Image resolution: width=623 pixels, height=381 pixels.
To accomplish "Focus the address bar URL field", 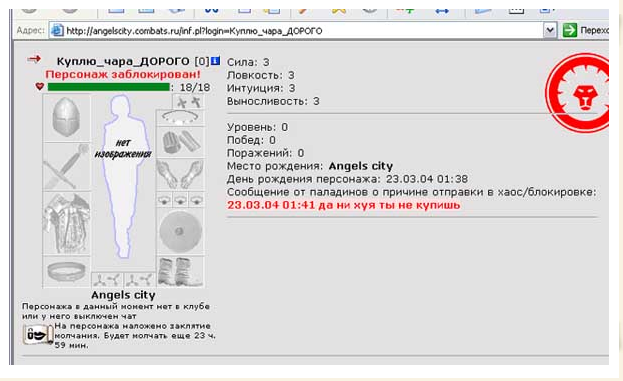I will pos(296,30).
